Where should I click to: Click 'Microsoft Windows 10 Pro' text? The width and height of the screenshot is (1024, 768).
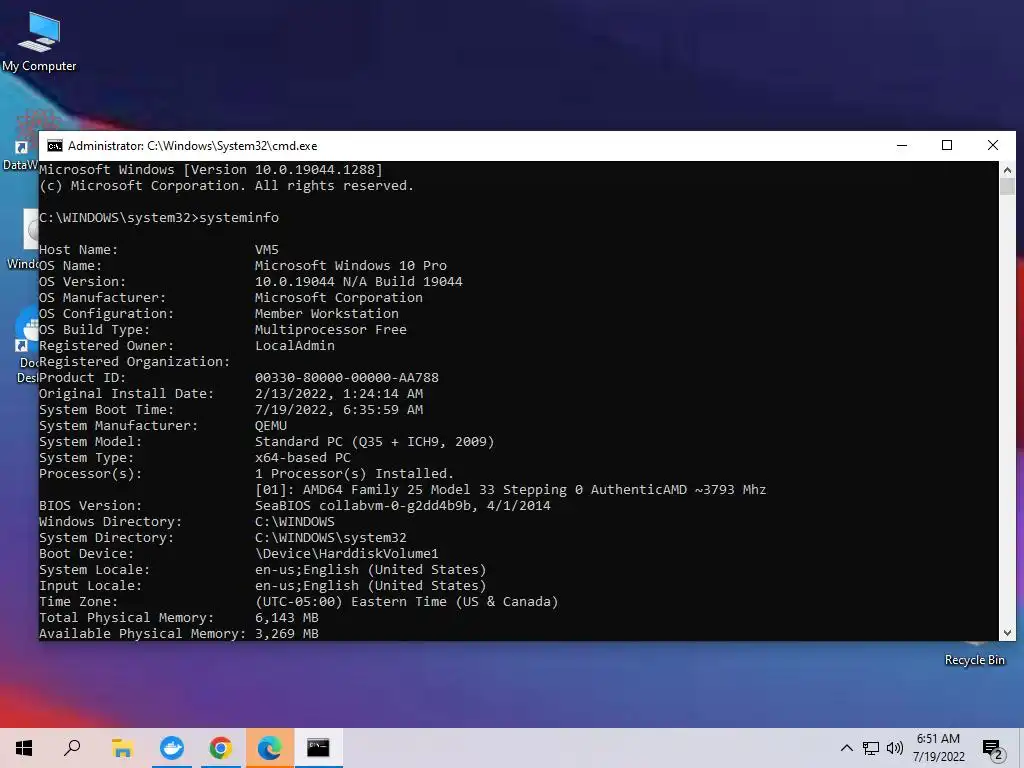(351, 265)
